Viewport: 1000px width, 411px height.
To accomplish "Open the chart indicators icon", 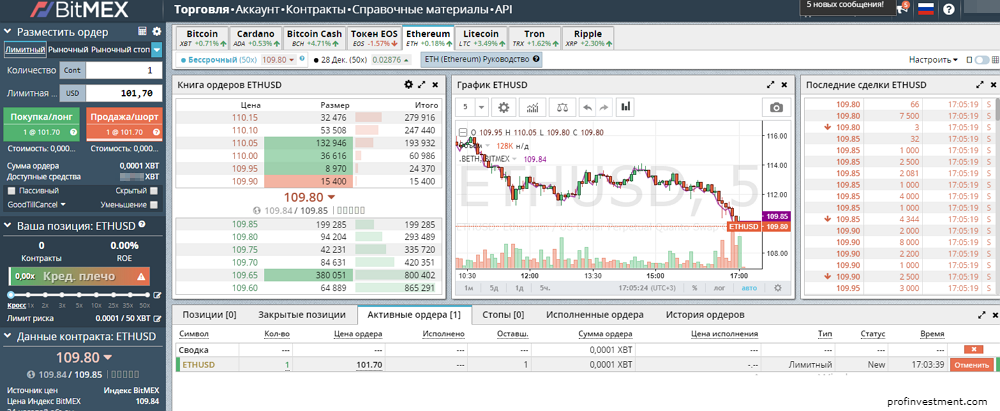I will point(532,107).
